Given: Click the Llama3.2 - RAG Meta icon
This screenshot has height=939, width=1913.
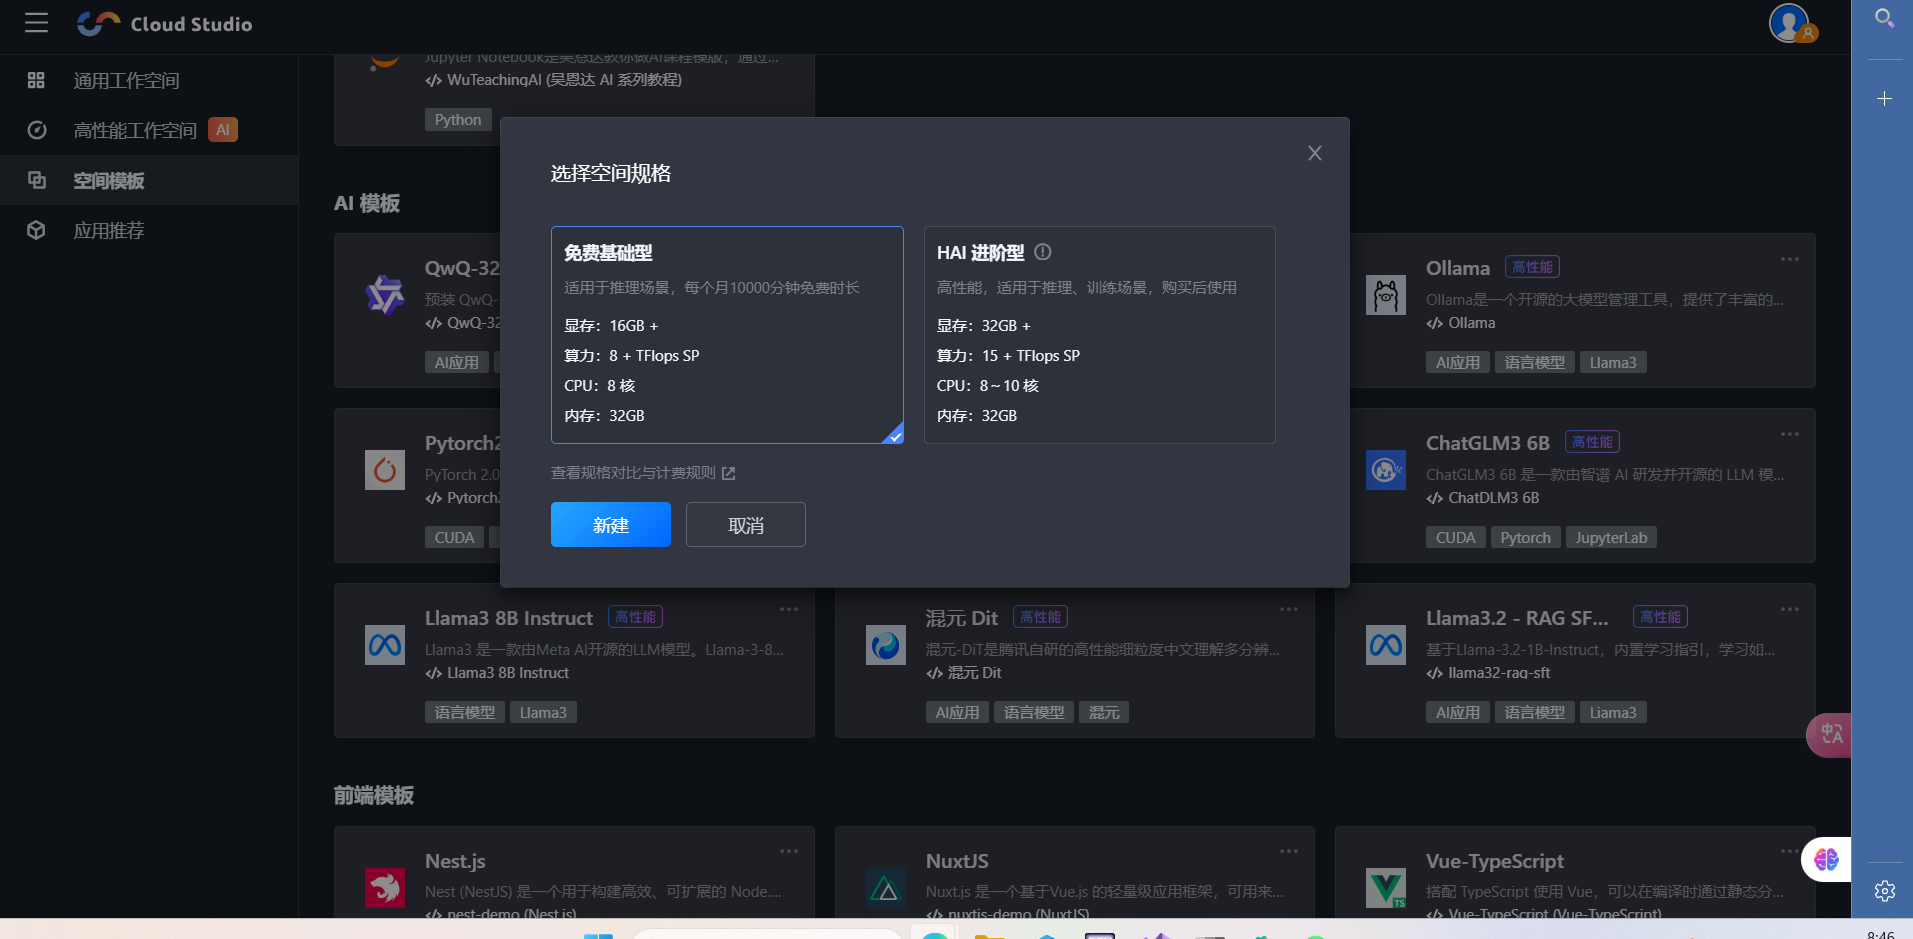Looking at the screenshot, I should [1385, 645].
